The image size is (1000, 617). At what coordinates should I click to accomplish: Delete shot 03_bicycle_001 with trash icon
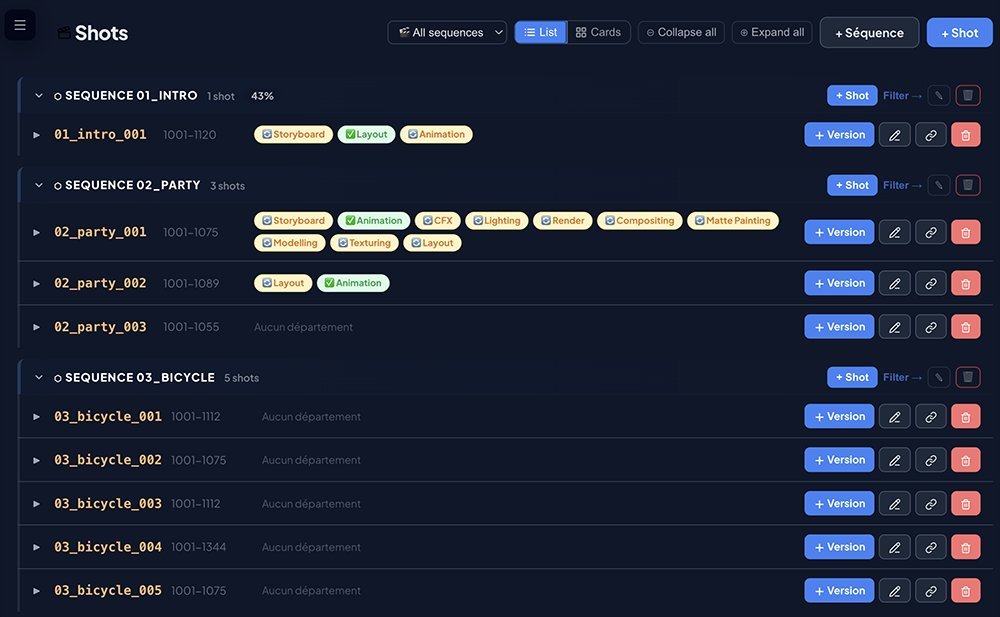(965, 417)
